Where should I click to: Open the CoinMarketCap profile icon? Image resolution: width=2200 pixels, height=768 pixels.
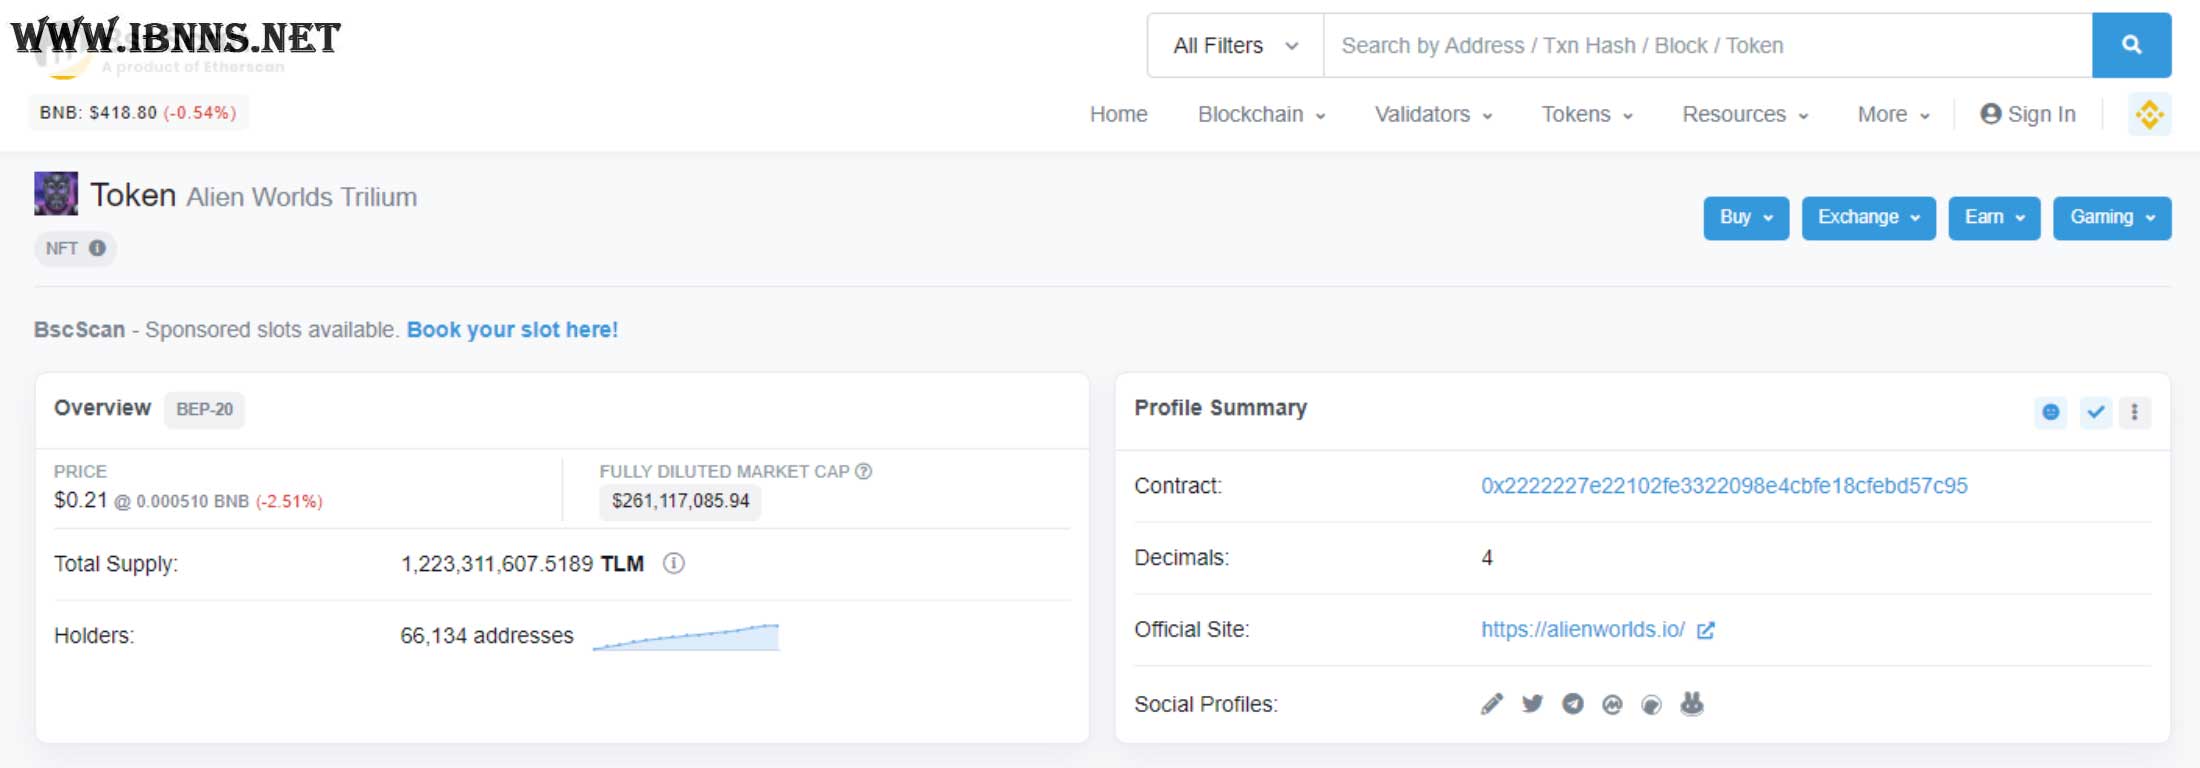coord(1612,705)
